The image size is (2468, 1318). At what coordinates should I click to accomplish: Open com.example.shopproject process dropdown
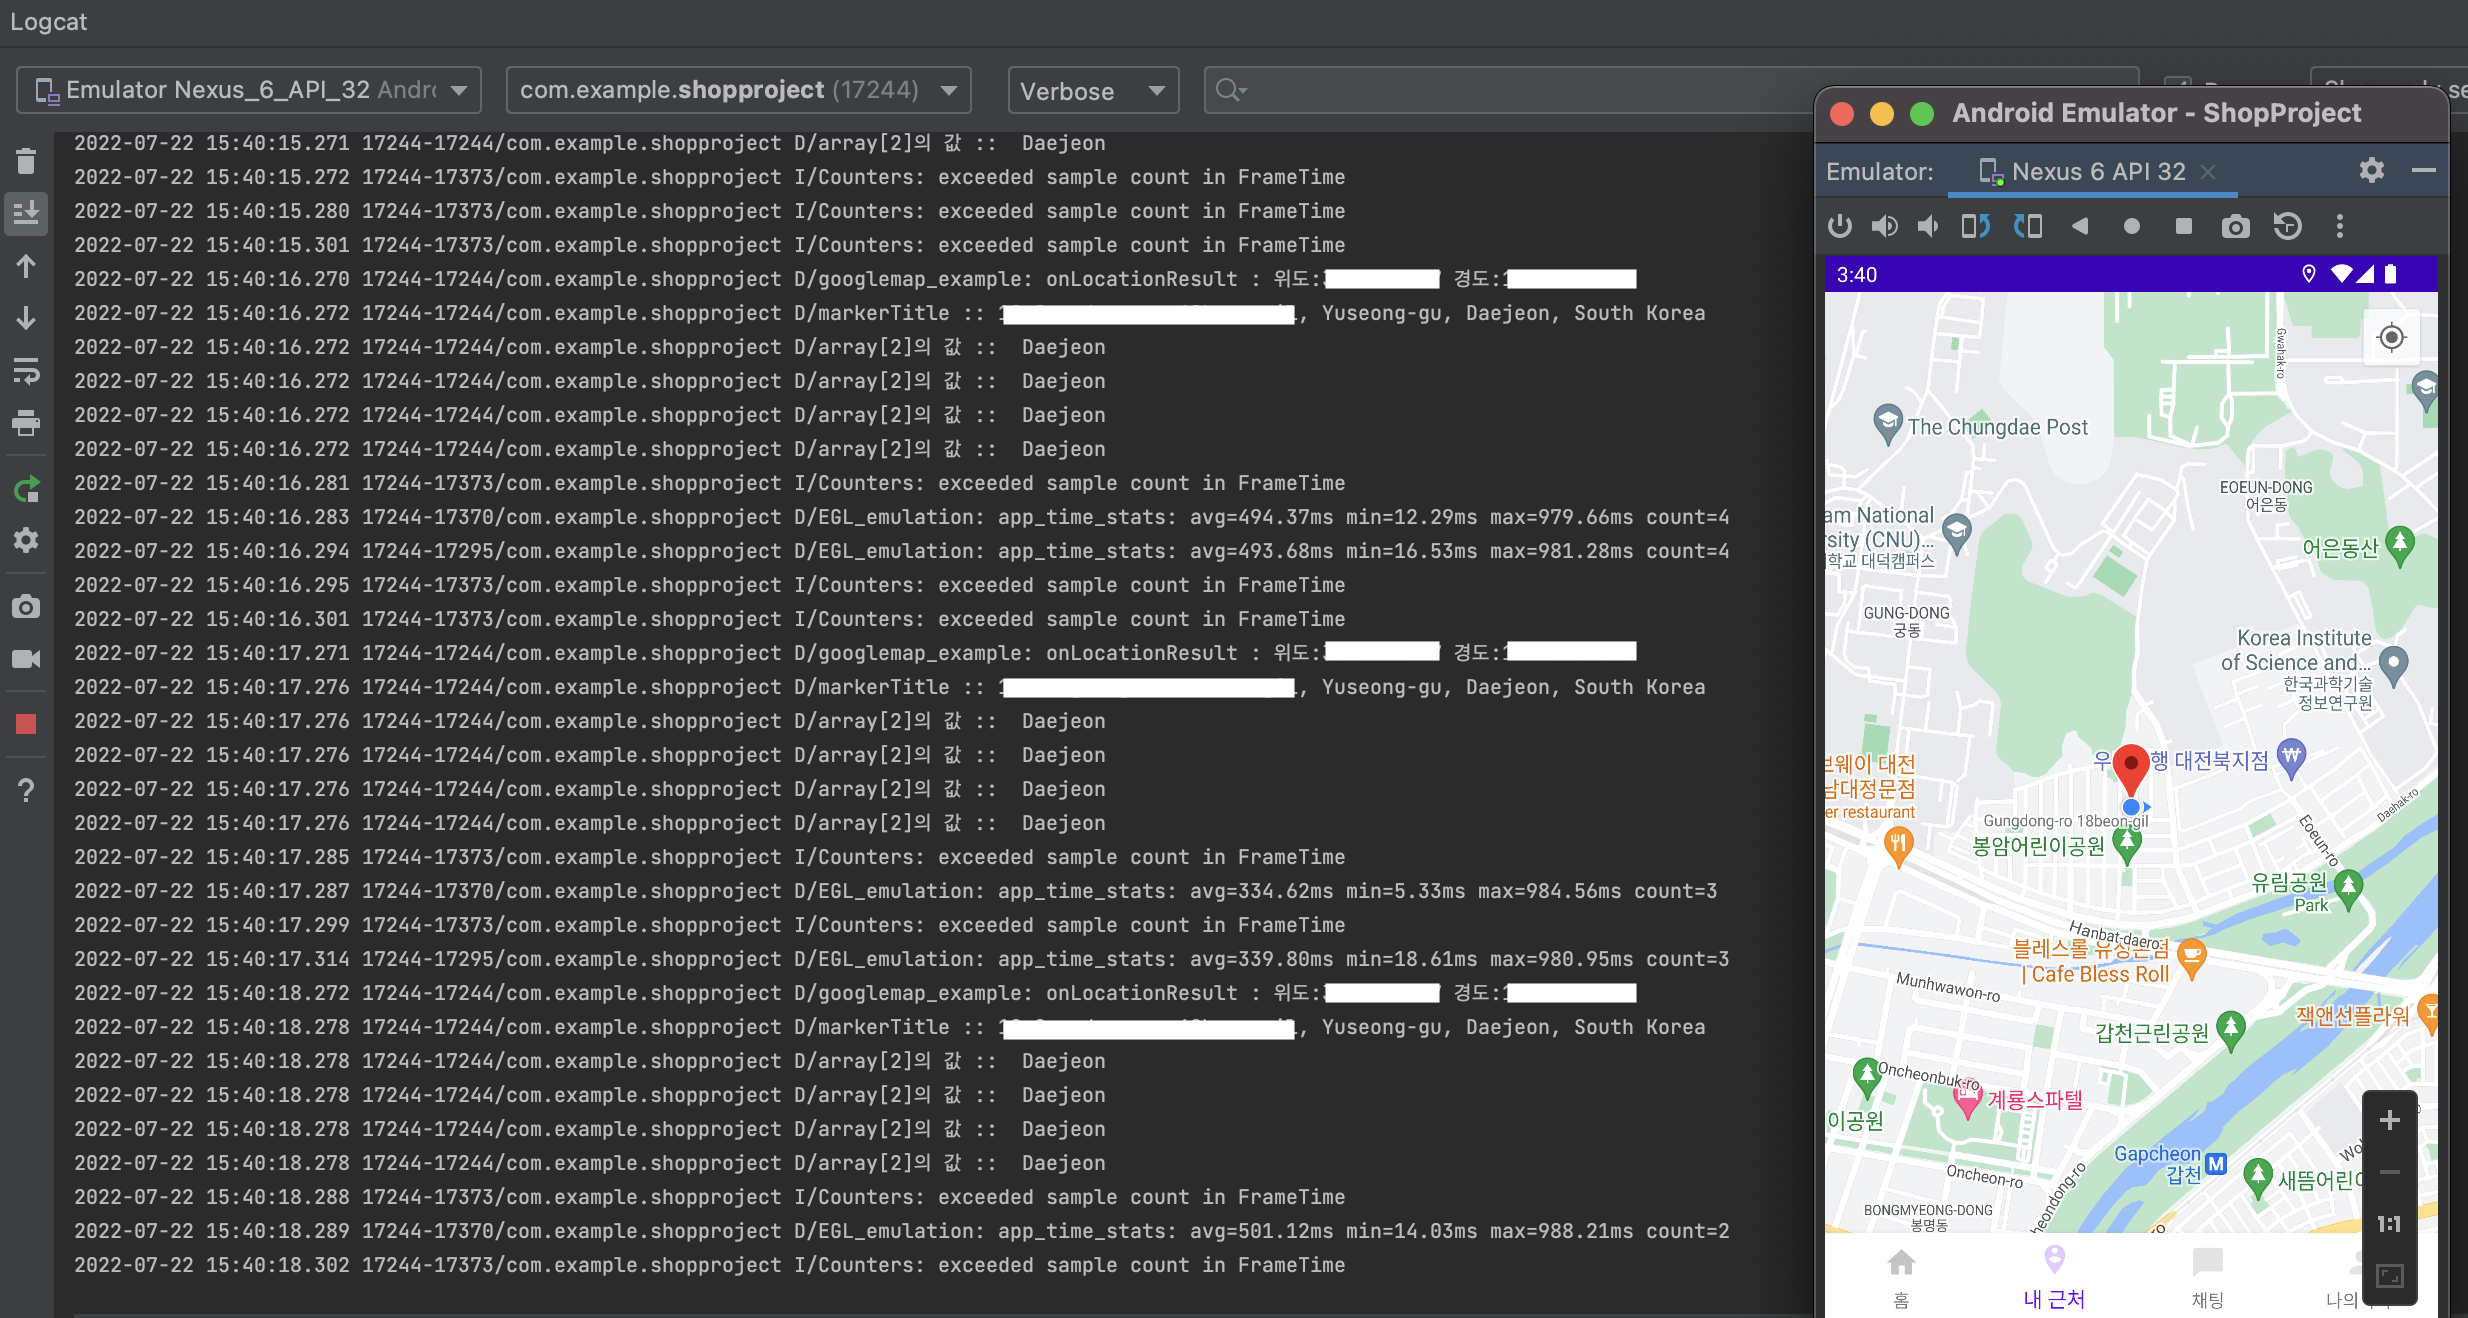(738, 90)
